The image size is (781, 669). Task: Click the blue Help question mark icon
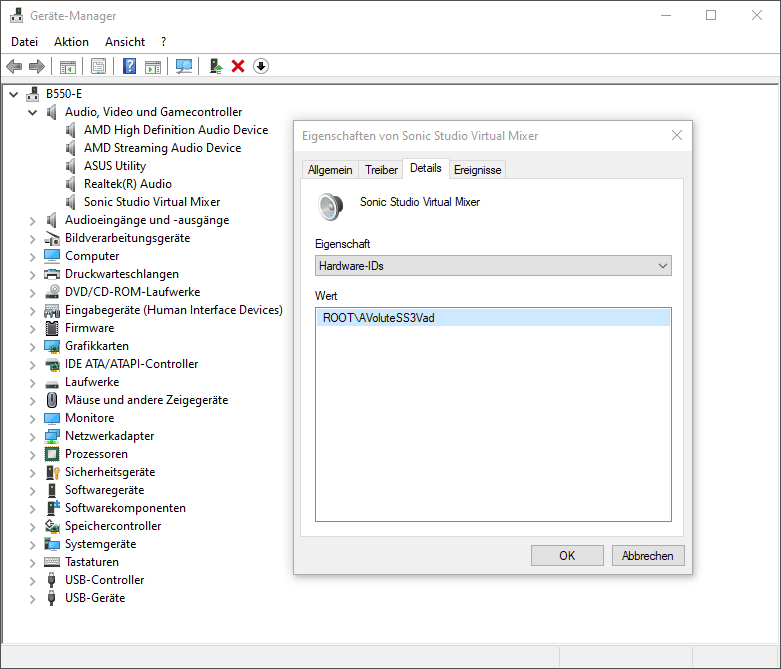point(130,66)
